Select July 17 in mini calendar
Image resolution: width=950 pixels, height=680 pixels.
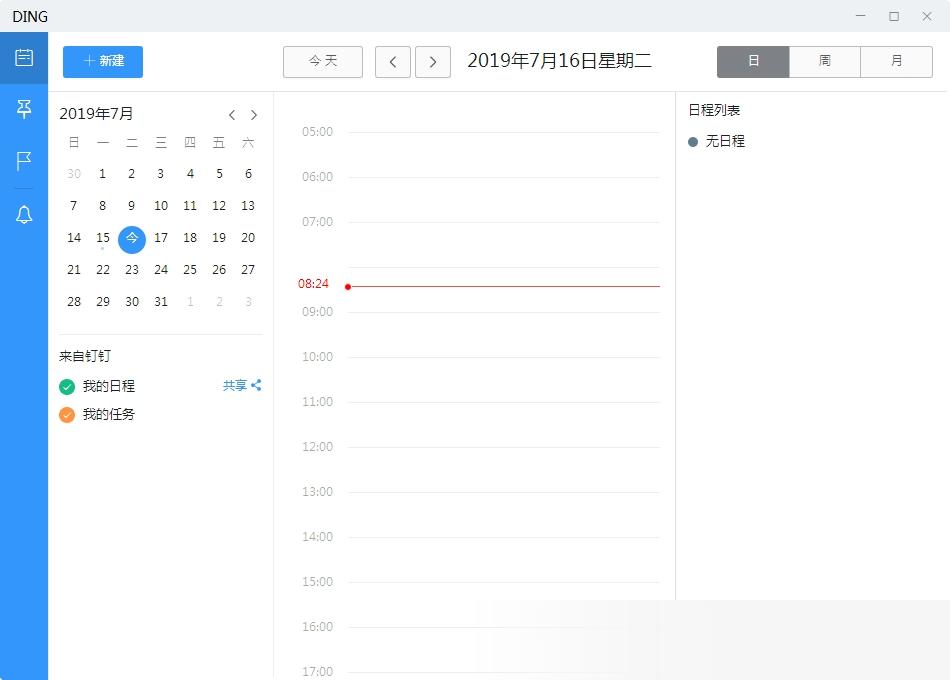161,238
